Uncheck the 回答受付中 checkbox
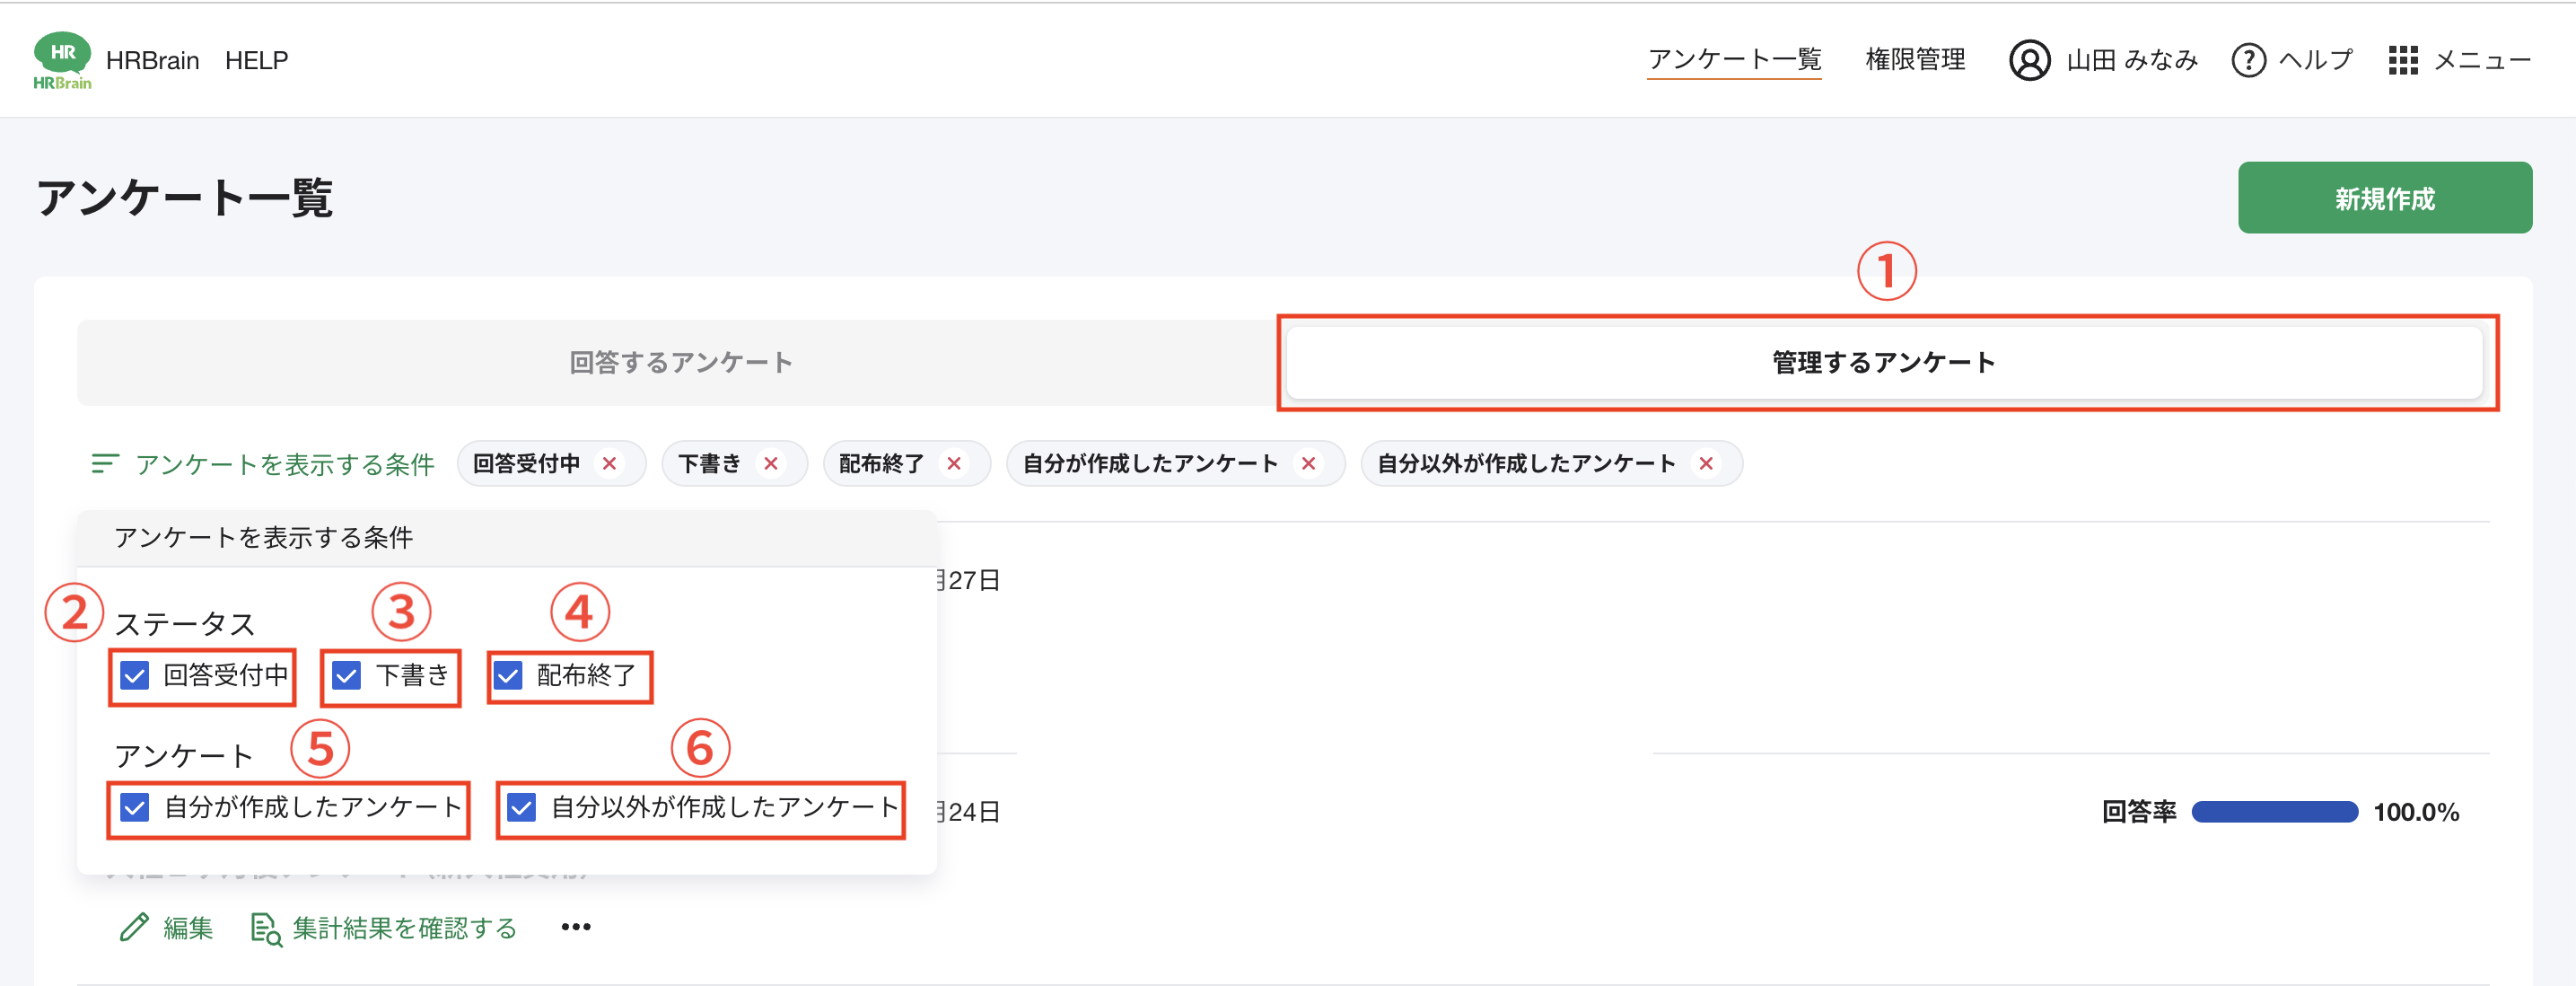This screenshot has width=2576, height=986. point(134,675)
